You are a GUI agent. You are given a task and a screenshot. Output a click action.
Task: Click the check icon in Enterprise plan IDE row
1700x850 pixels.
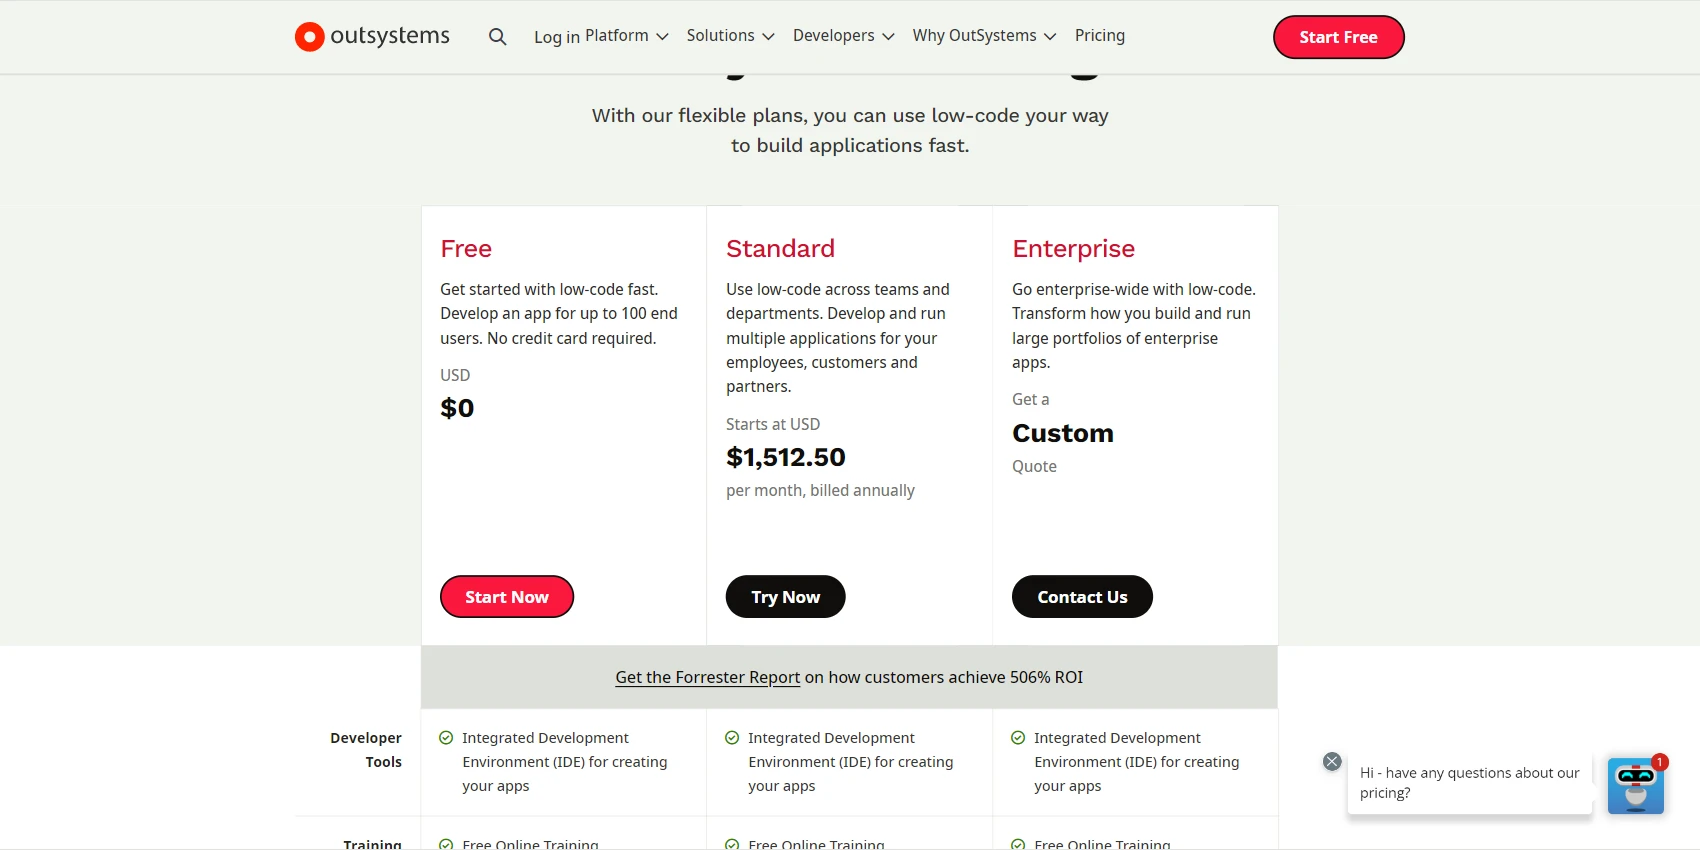click(1018, 738)
